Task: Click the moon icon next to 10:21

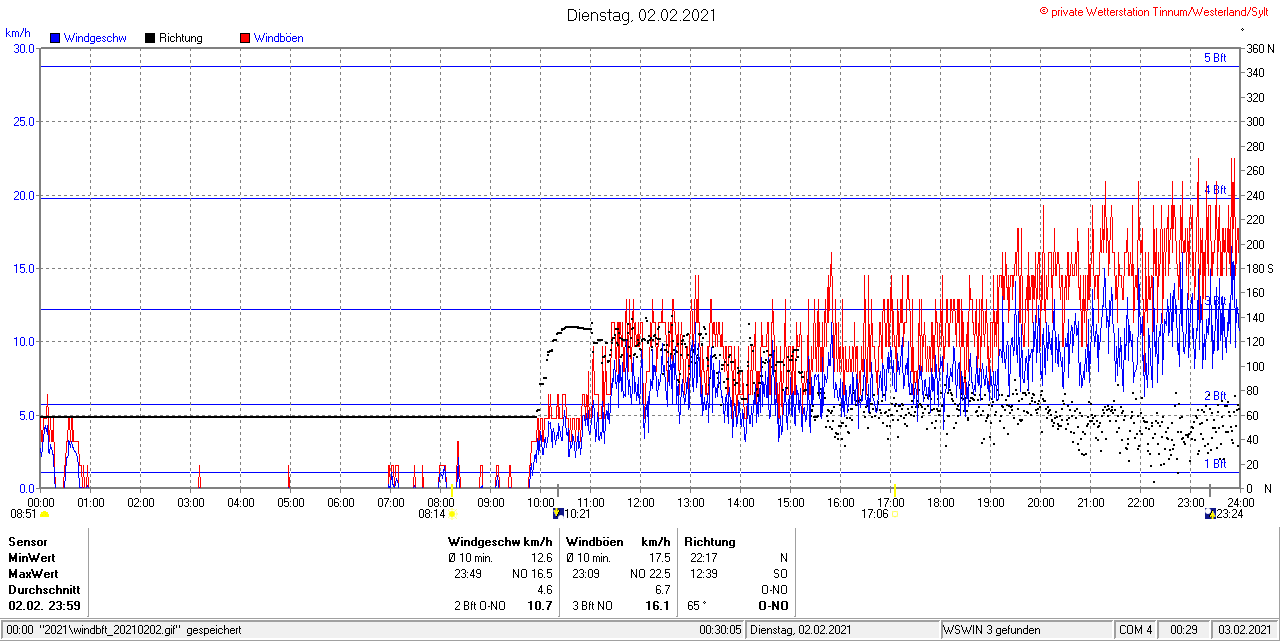Action: tap(558, 514)
